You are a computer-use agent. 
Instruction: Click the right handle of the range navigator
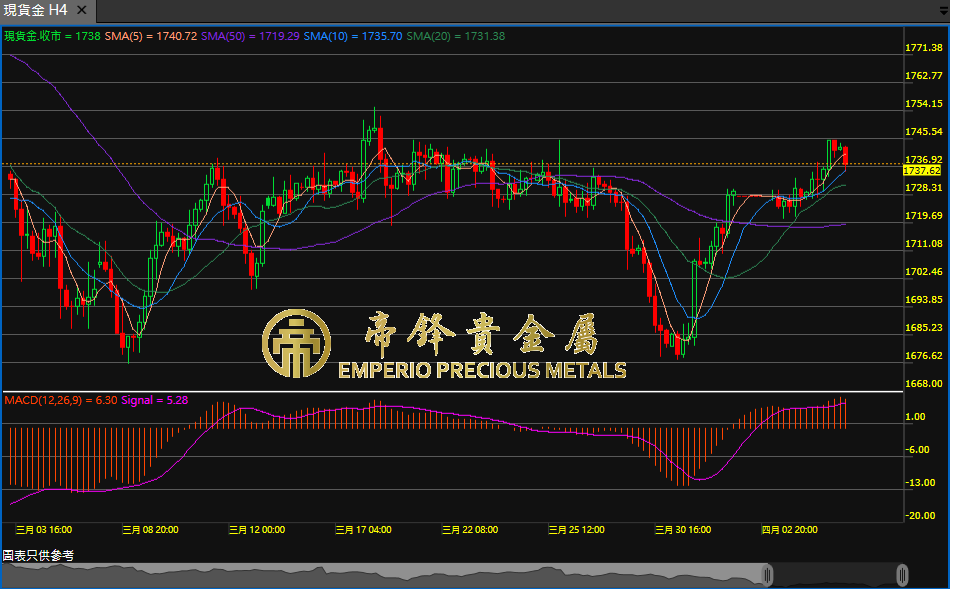click(902, 575)
